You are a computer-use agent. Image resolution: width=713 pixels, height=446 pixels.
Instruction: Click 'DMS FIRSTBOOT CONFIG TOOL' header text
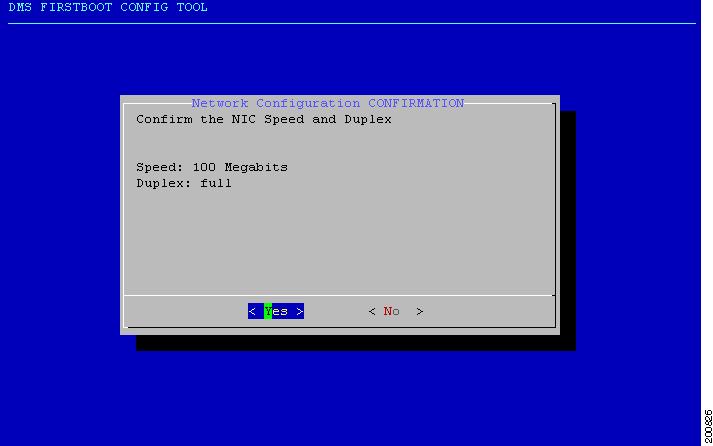108,7
